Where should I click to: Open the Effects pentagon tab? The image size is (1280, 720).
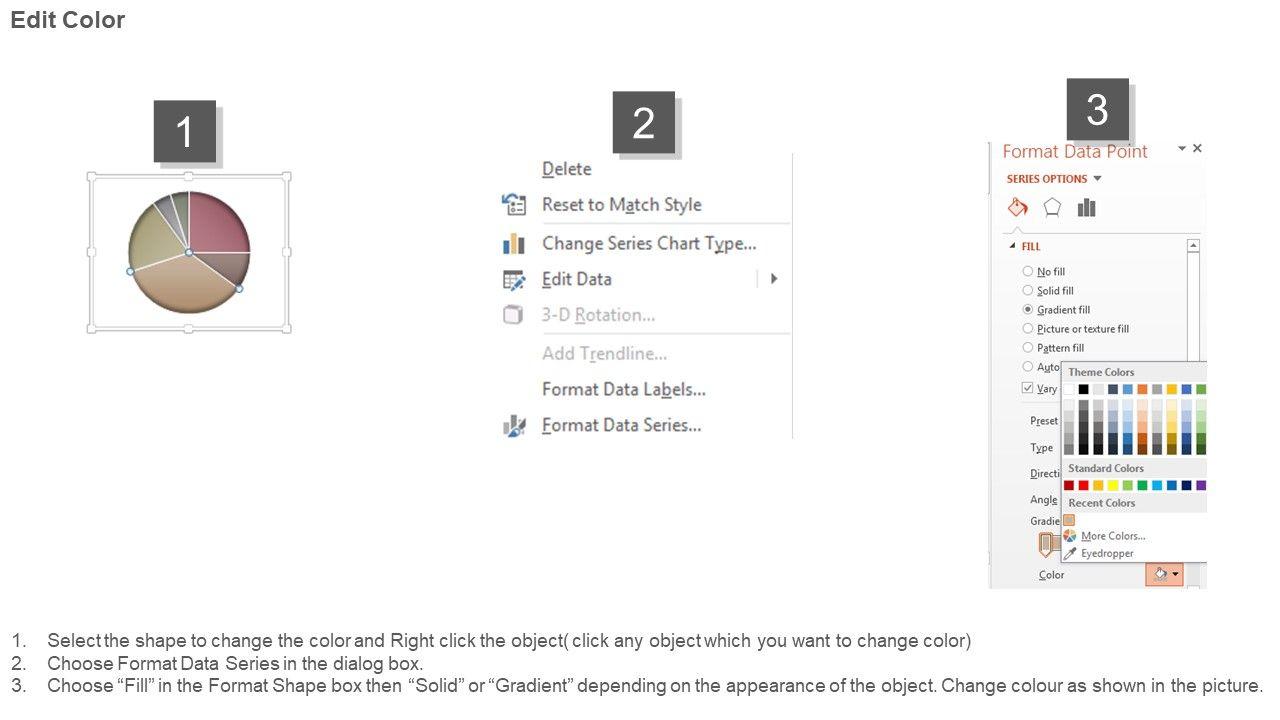tap(1052, 208)
